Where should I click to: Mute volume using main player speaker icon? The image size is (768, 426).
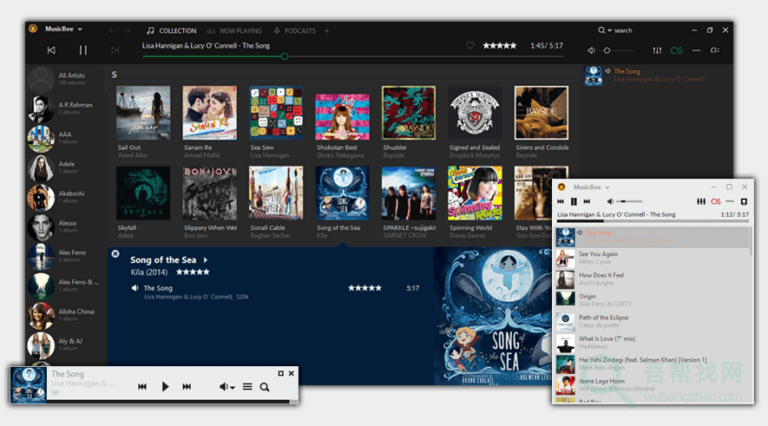tap(593, 50)
